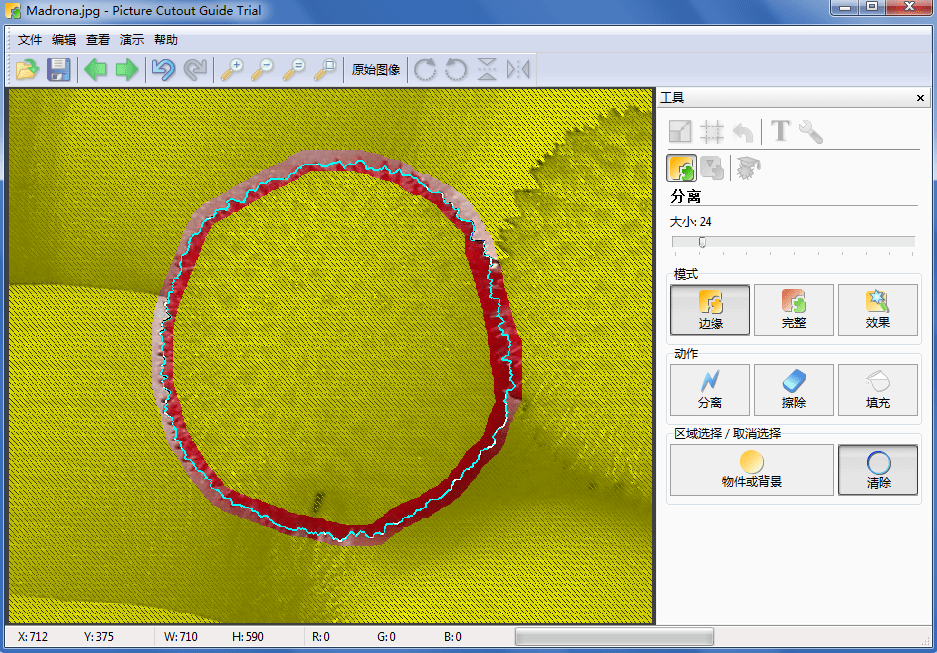Click the zoom out magnifier icon

pyautogui.click(x=263, y=69)
